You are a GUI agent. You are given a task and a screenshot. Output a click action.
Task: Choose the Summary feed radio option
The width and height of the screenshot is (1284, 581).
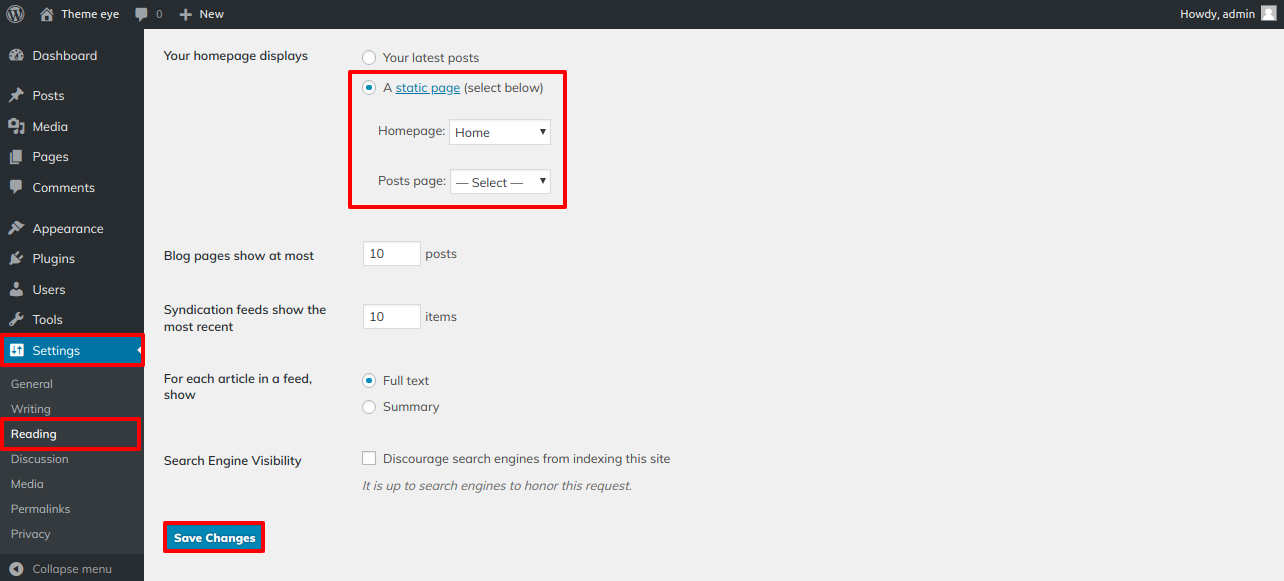point(369,407)
